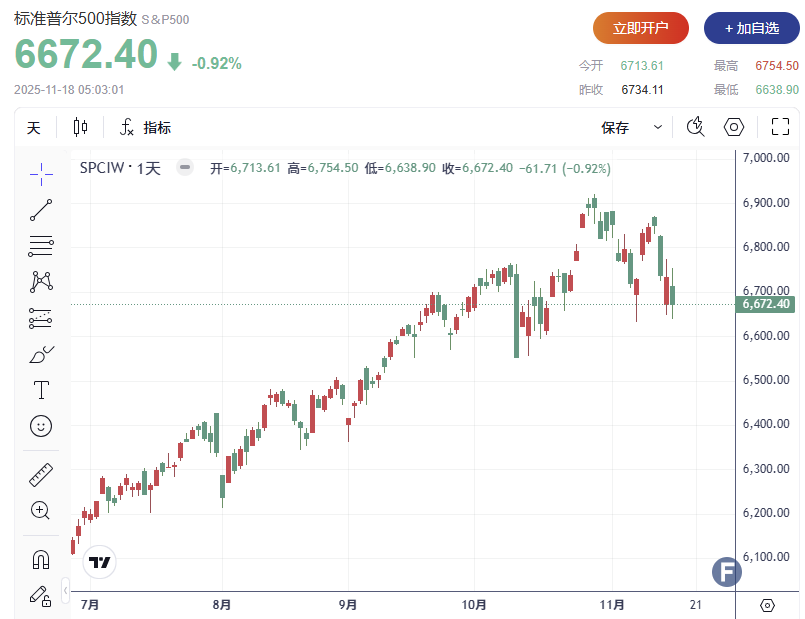Click the SPCIW · 1天 symbol label
805x619 pixels.
pos(120,168)
